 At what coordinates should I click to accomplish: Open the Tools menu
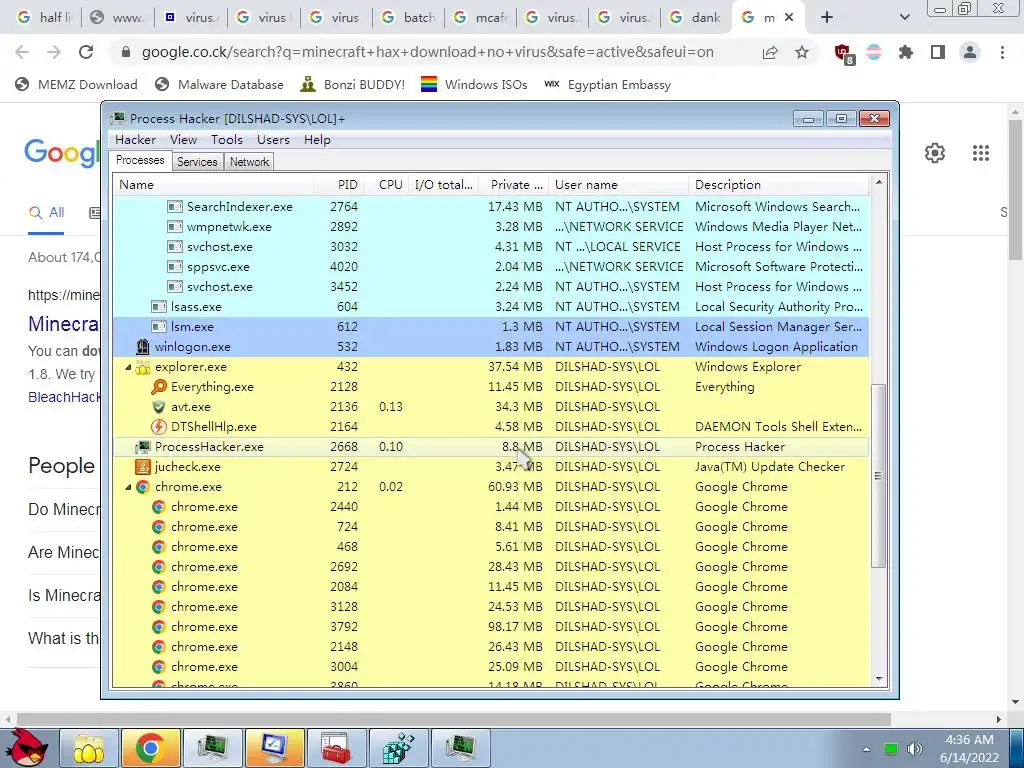[x=227, y=140]
